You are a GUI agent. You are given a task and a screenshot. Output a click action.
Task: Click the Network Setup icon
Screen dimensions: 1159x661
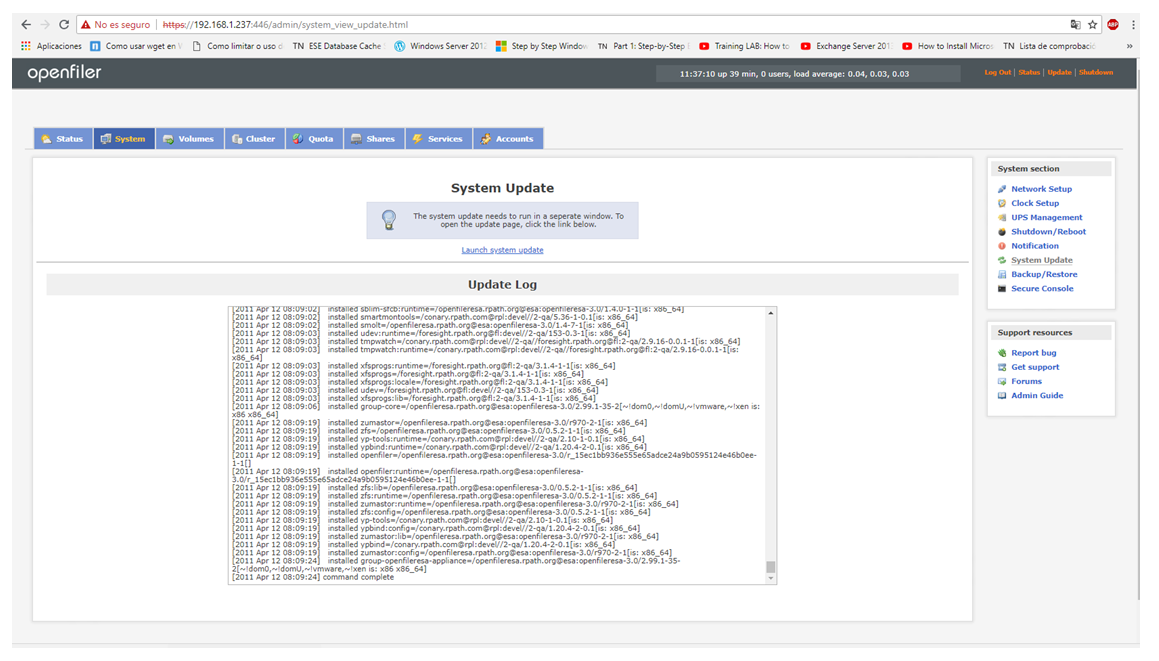point(1002,189)
